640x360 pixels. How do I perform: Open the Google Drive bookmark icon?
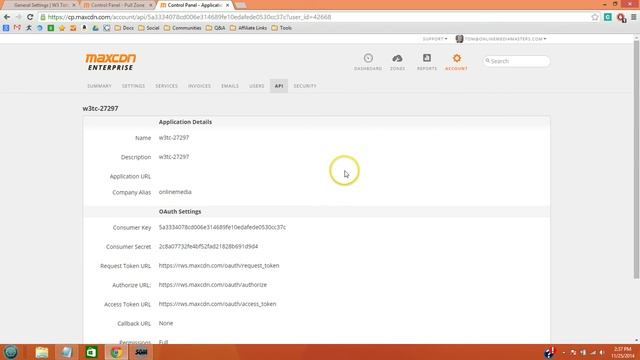[x=96, y=28]
